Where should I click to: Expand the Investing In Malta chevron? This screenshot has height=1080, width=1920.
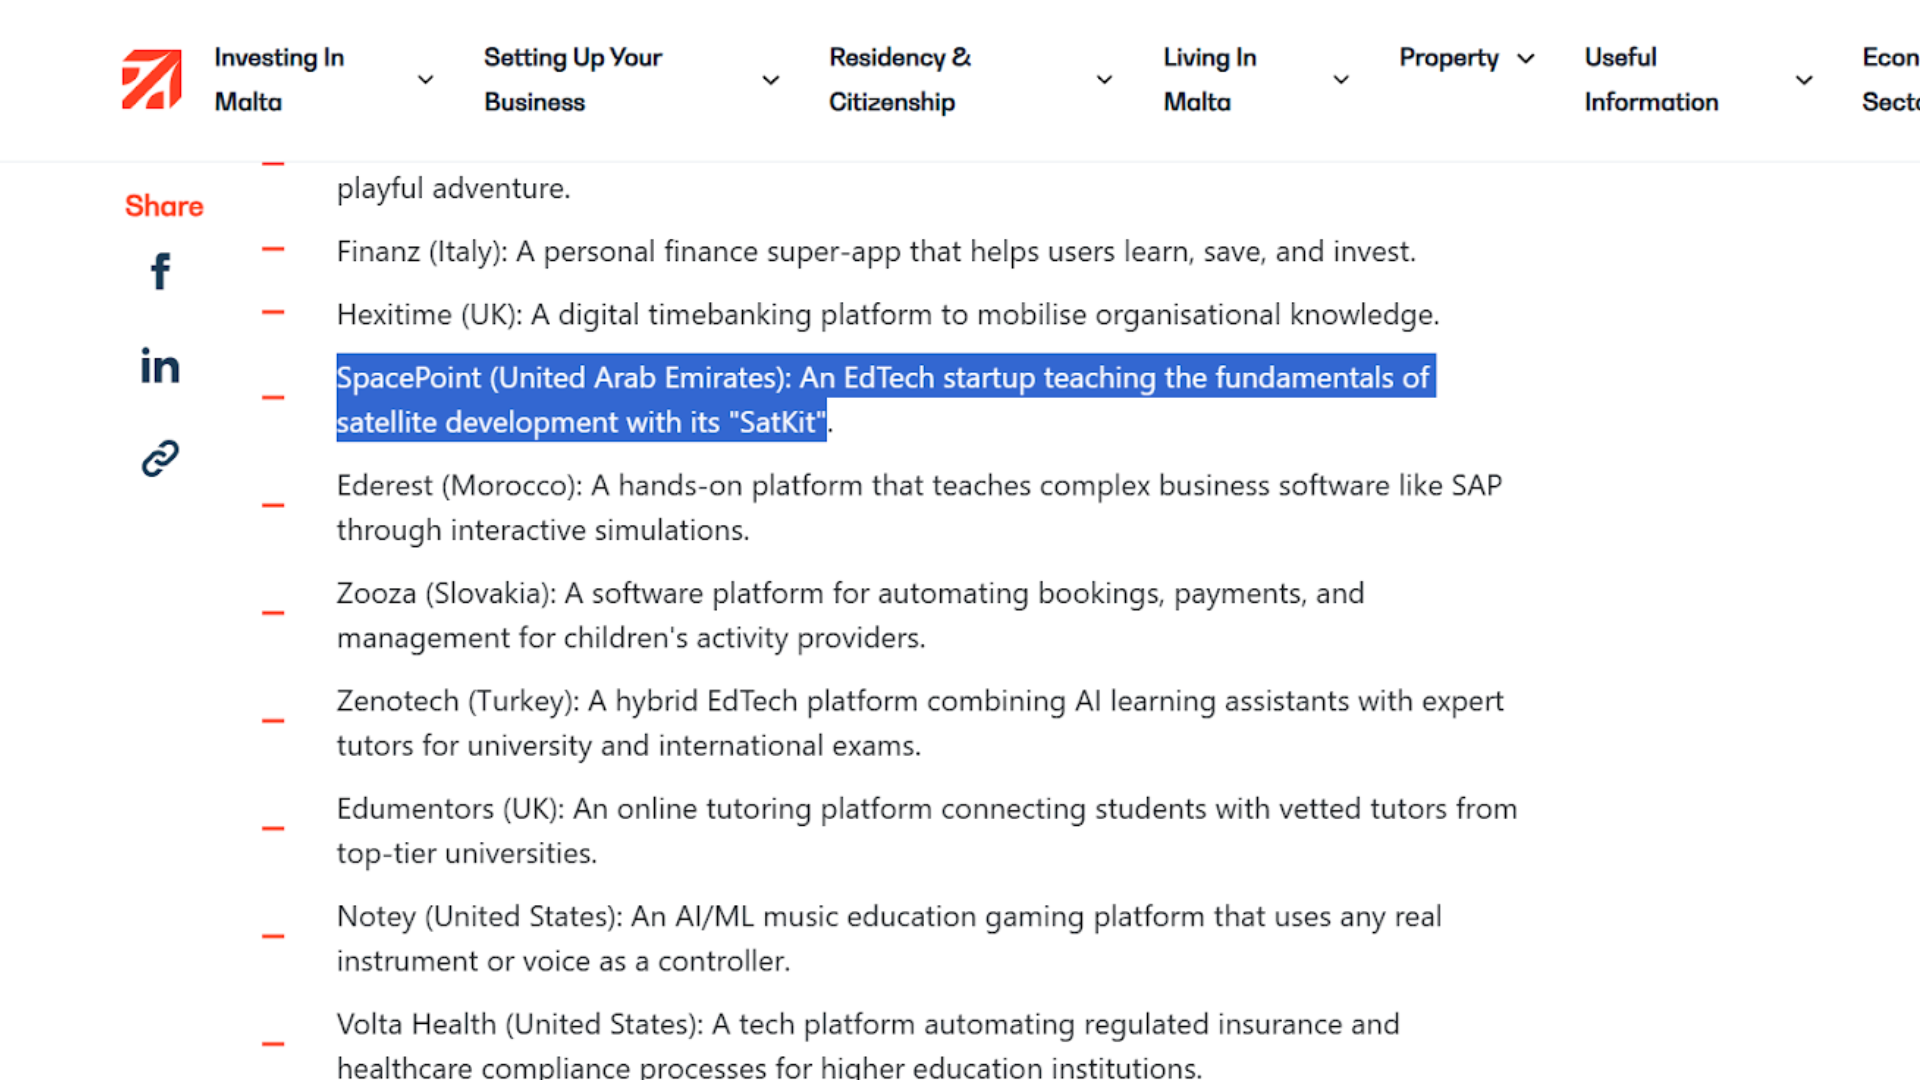click(x=426, y=80)
